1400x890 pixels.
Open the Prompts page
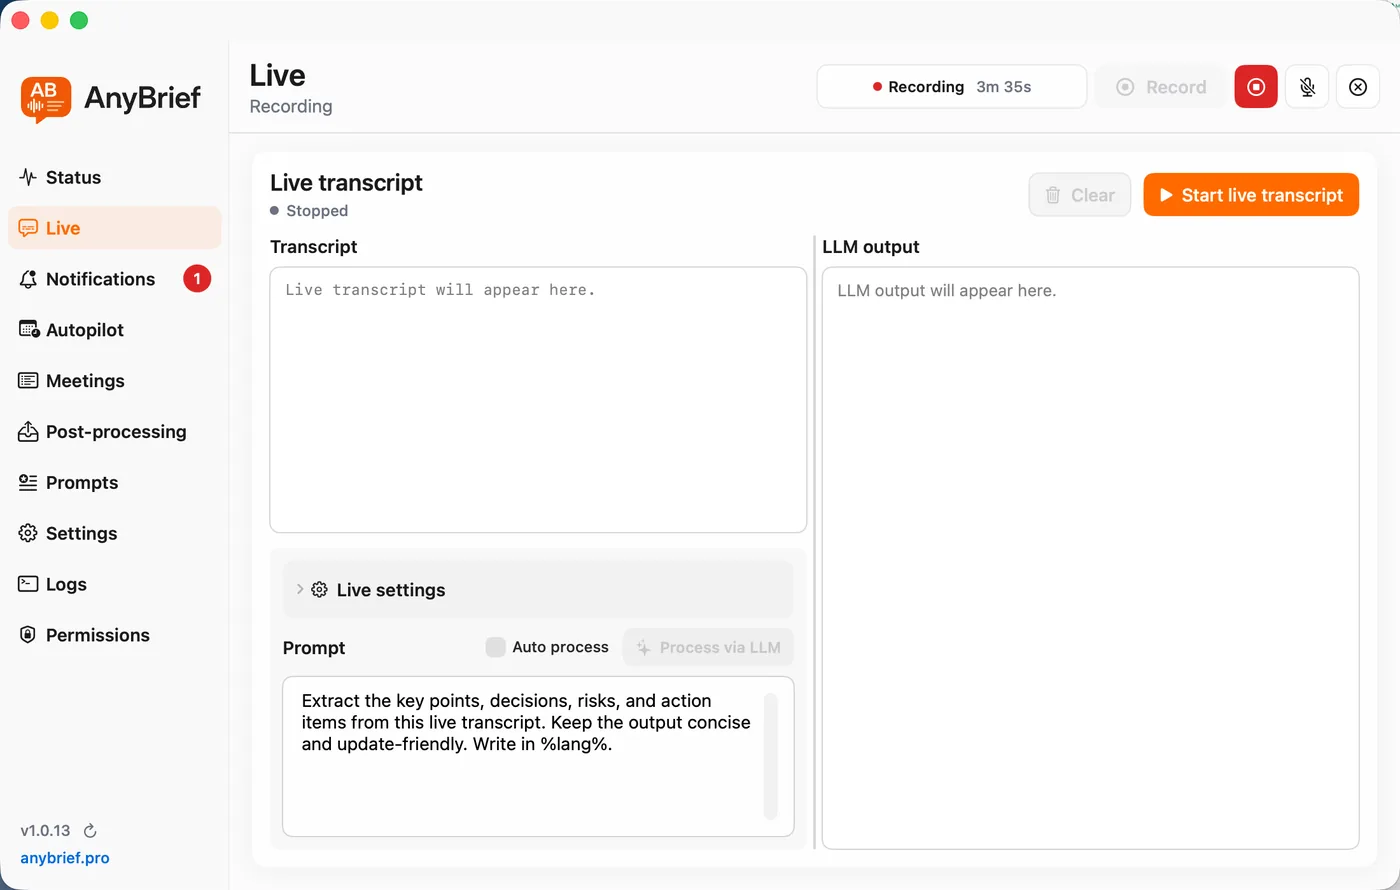(x=114, y=483)
